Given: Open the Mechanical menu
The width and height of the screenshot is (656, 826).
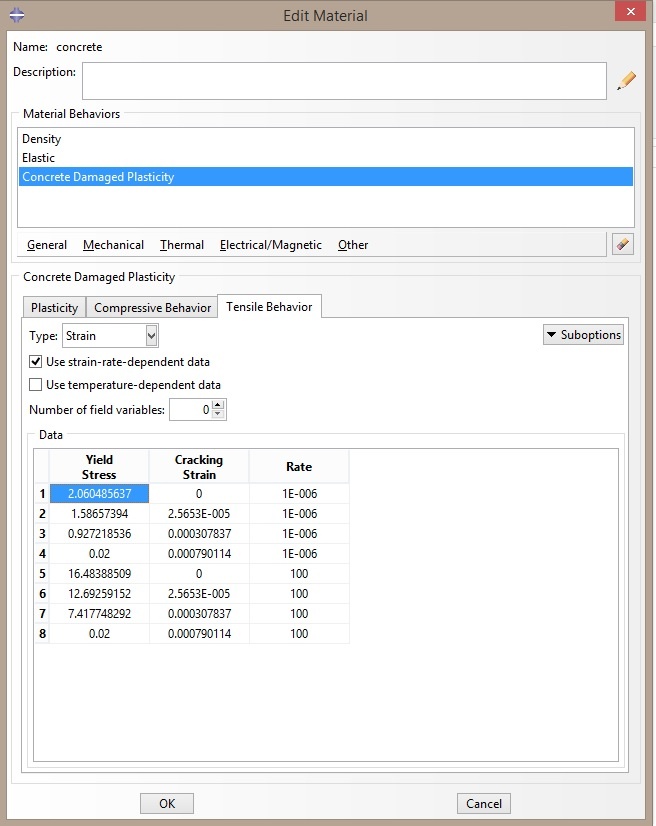Looking at the screenshot, I should click(x=113, y=245).
